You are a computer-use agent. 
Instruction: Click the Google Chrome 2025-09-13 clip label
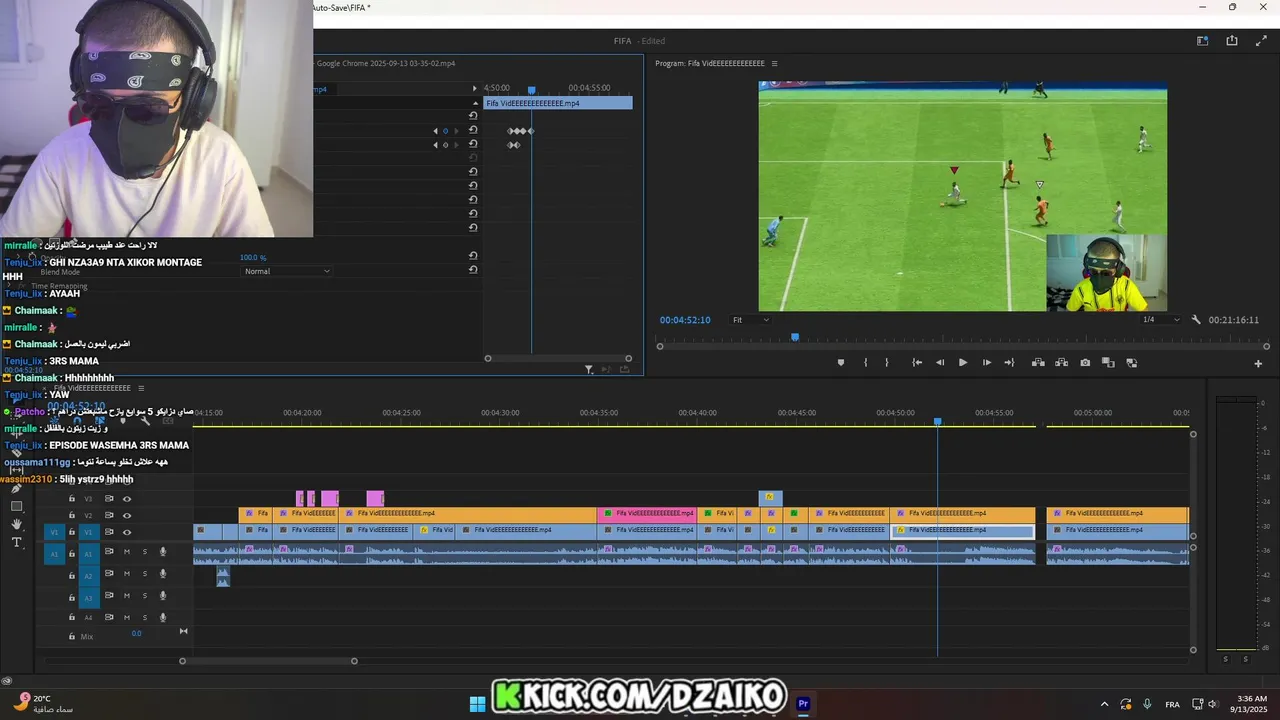point(386,63)
